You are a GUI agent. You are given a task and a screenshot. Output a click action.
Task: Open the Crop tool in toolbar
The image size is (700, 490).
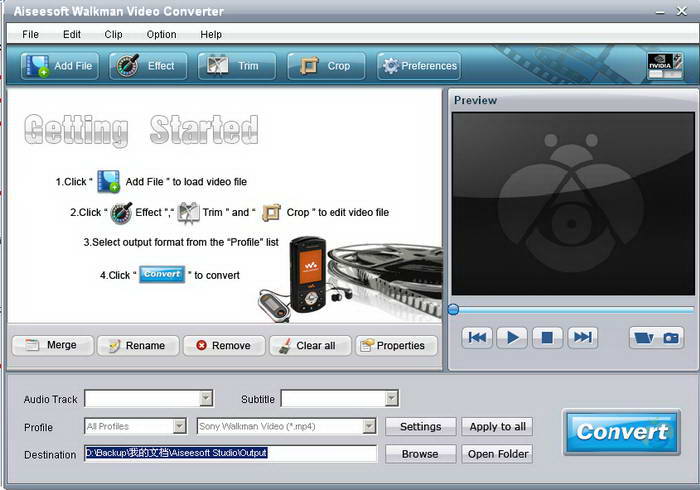[326, 66]
